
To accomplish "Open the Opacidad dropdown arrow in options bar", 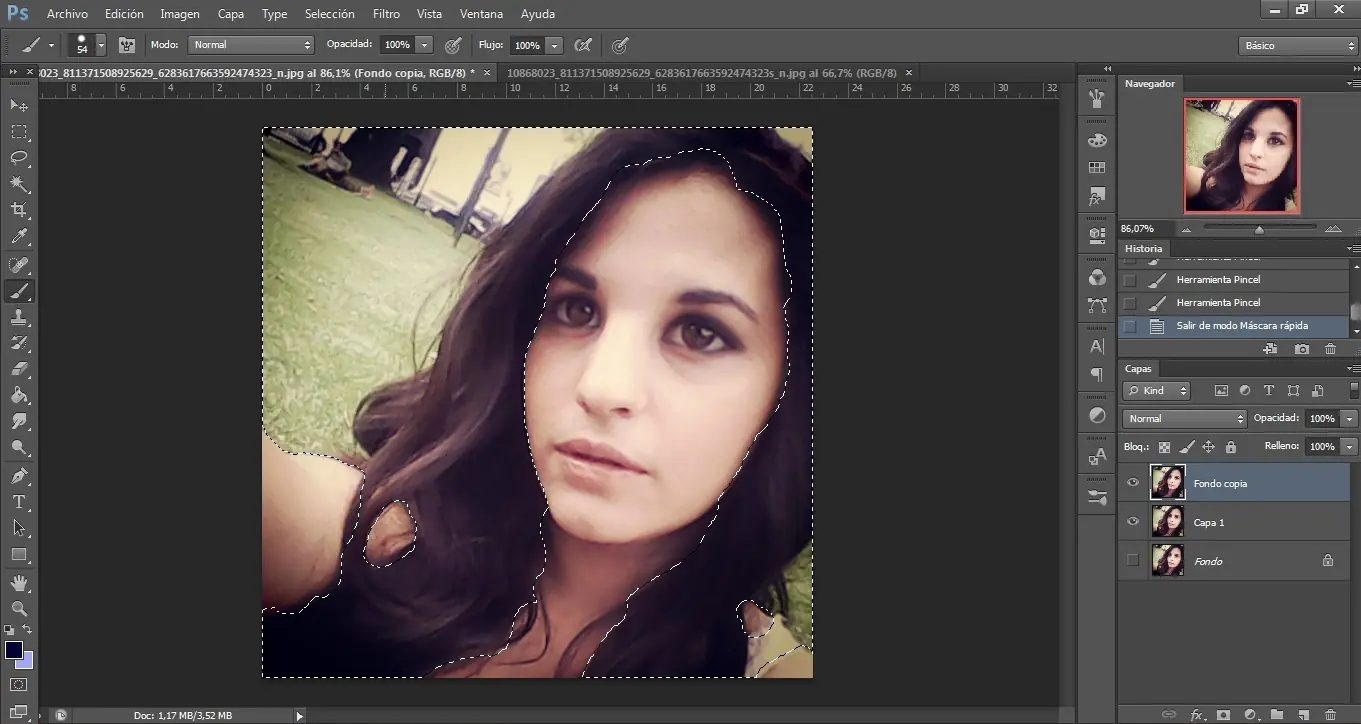I will pos(425,45).
